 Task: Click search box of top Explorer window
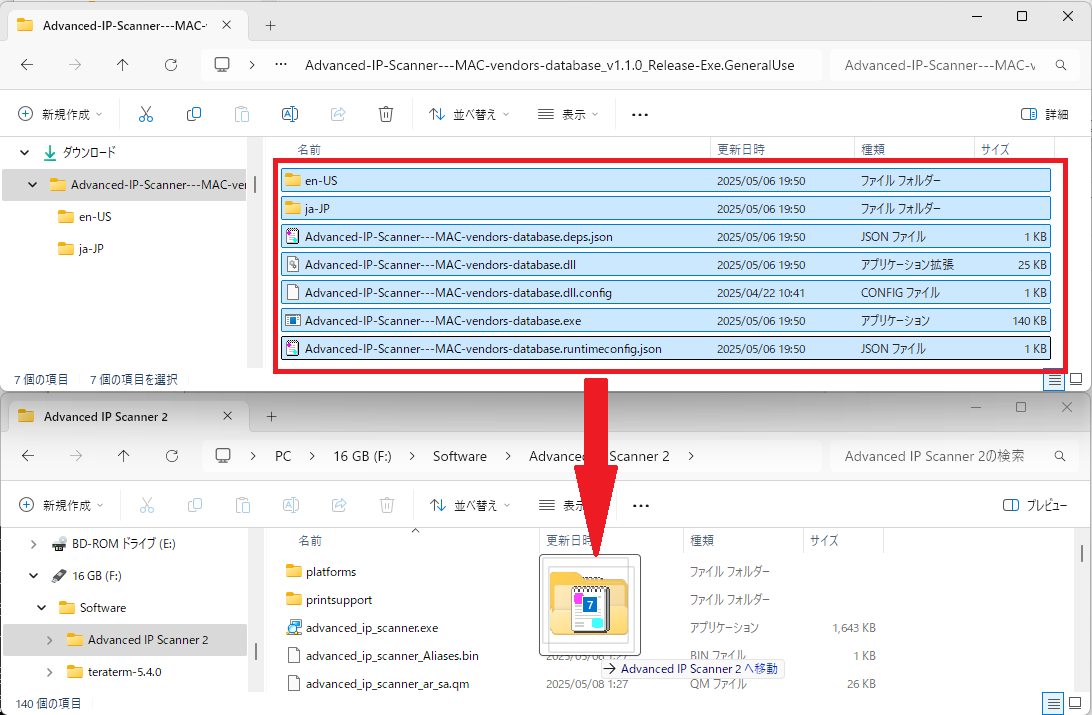[956, 65]
